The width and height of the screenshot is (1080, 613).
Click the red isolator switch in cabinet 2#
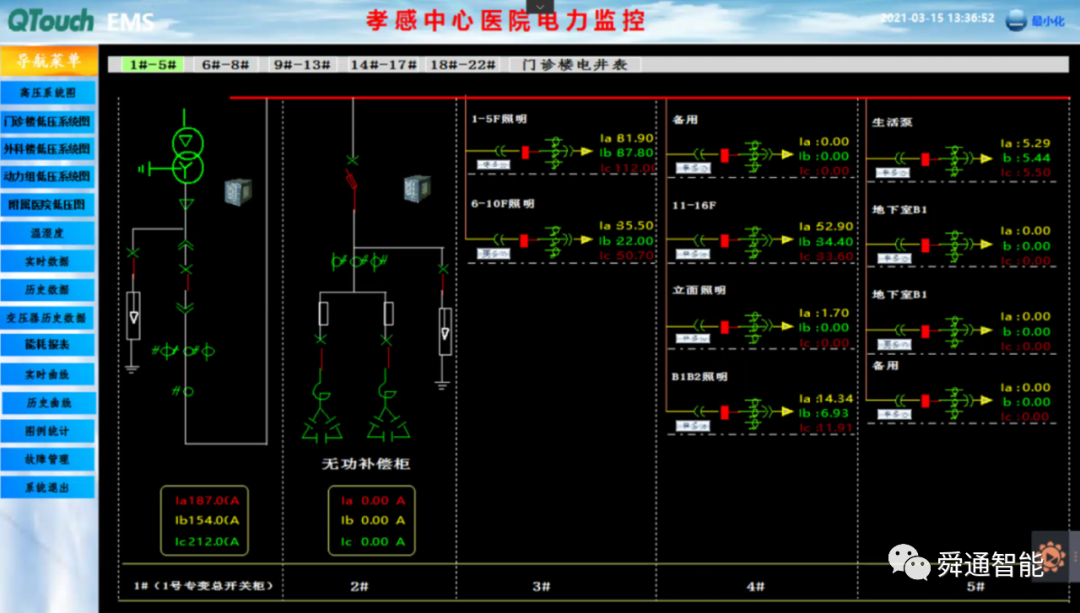click(x=352, y=182)
